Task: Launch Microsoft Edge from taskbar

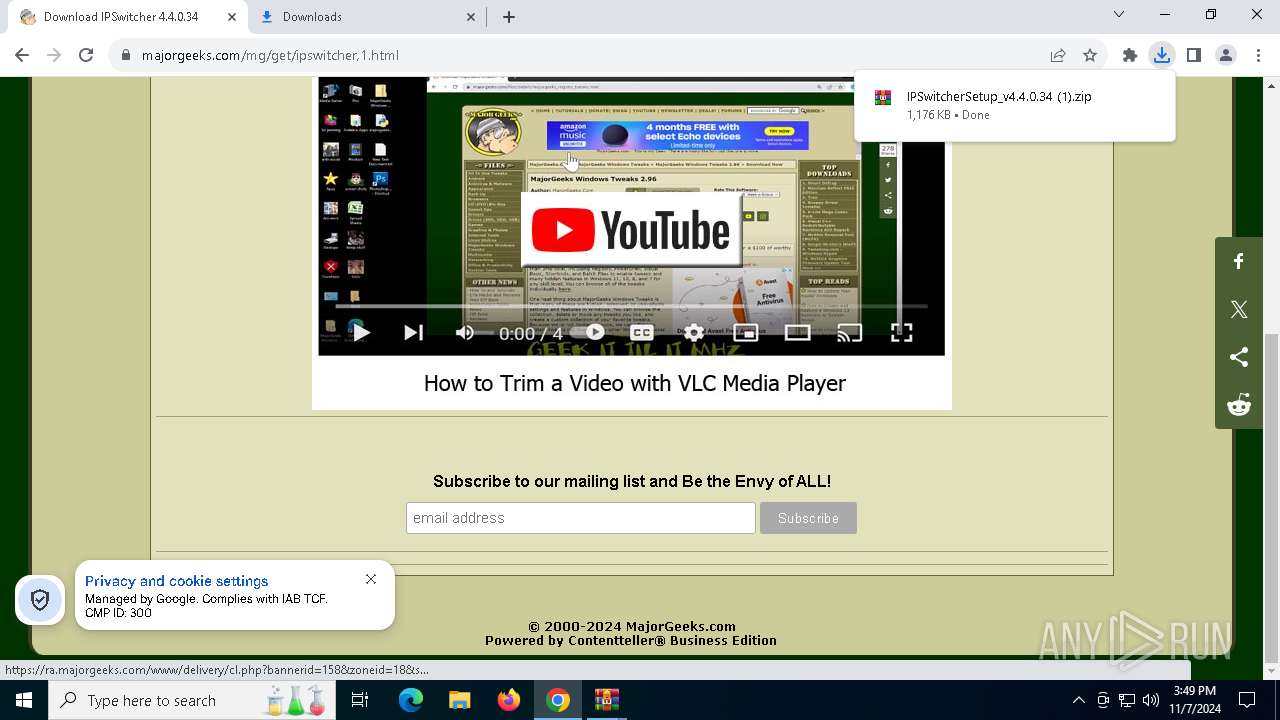Action: click(411, 700)
